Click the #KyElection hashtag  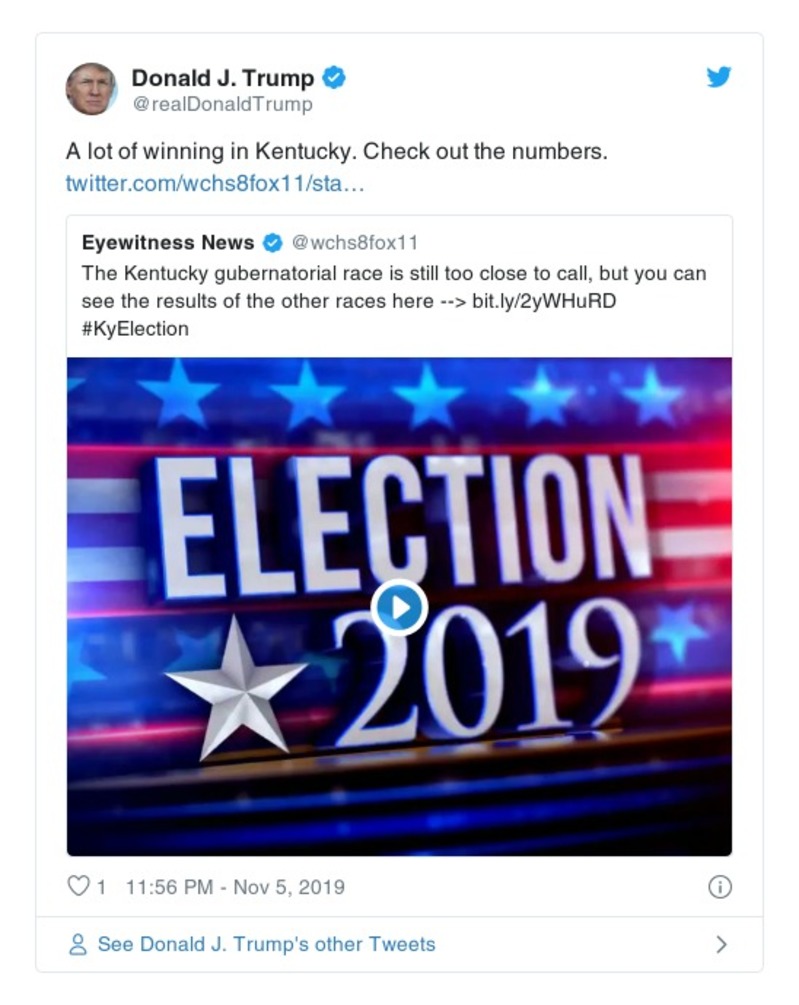tap(135, 328)
